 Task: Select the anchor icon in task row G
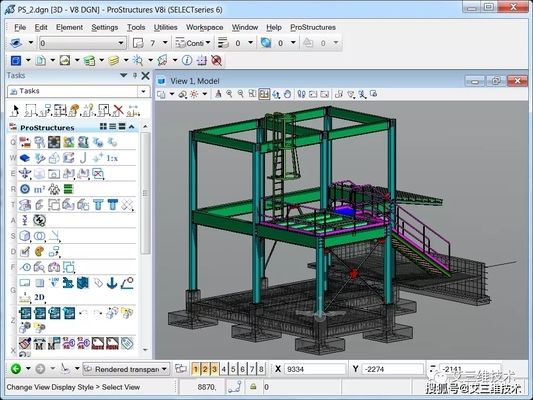112,283
